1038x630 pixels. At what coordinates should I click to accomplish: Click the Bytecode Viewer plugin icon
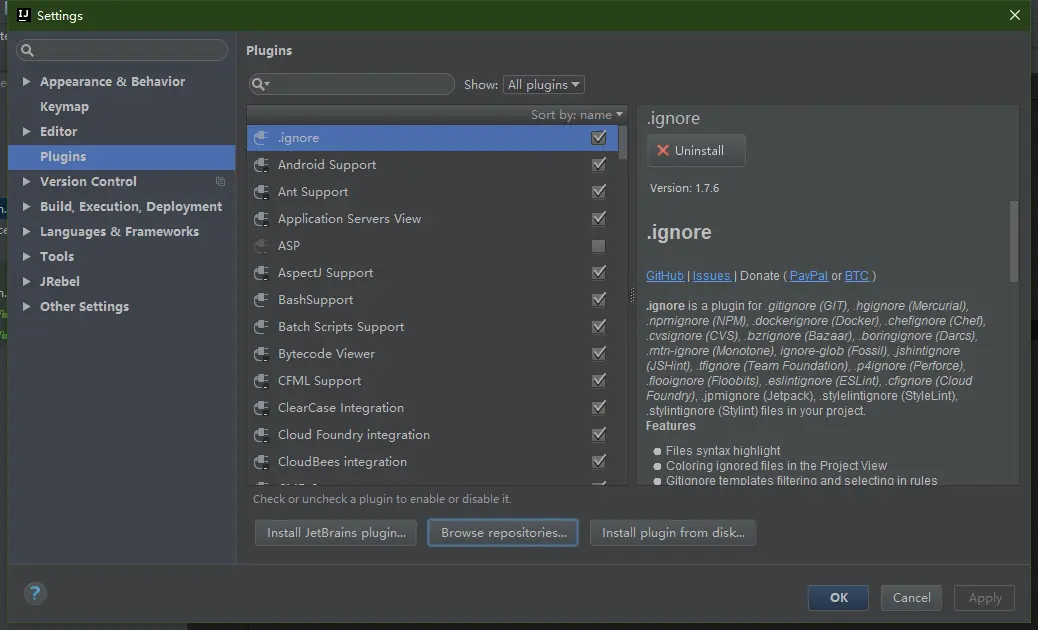[261, 354]
